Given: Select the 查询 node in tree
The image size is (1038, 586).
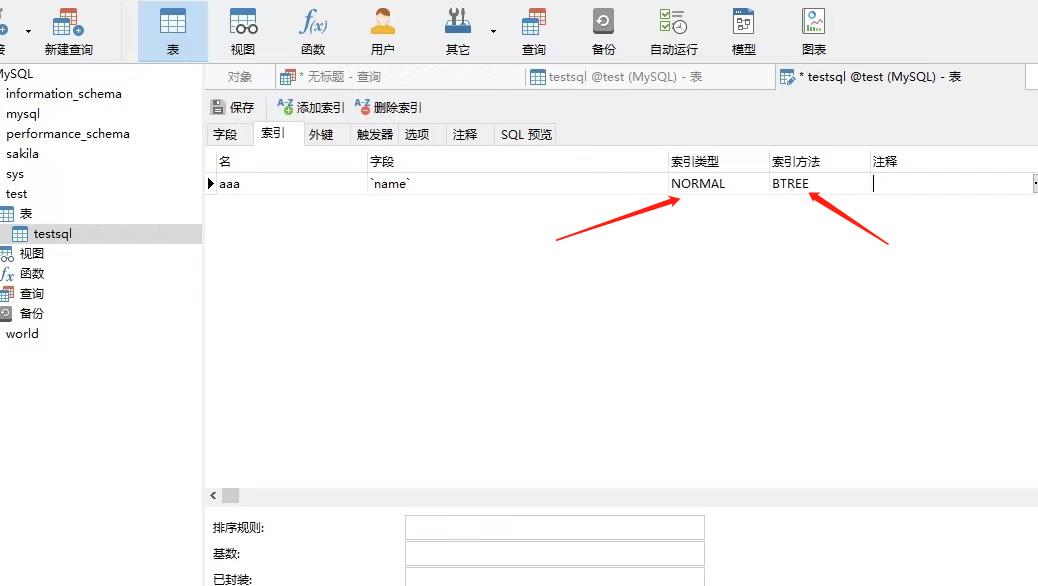Looking at the screenshot, I should click(x=31, y=294).
